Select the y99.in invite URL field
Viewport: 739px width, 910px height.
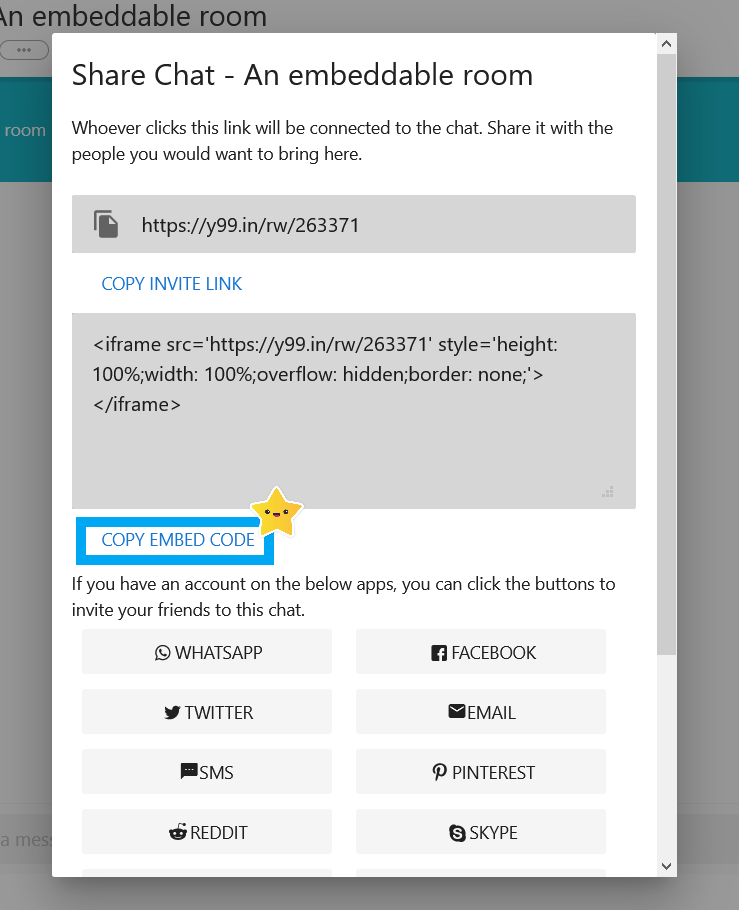pos(354,224)
